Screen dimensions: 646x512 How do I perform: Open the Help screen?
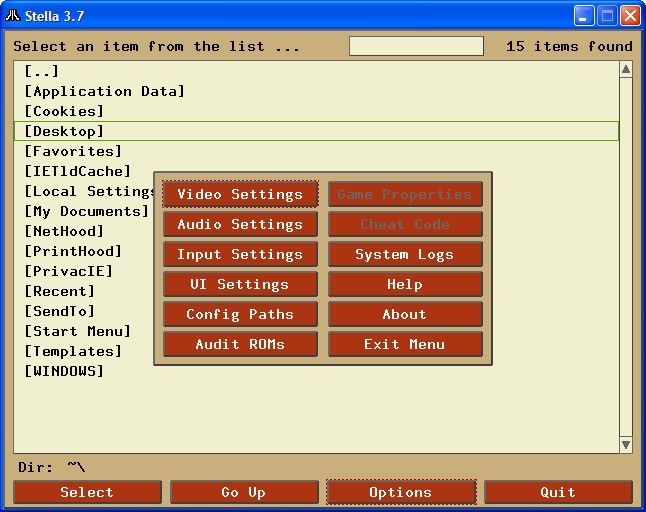[x=405, y=284]
